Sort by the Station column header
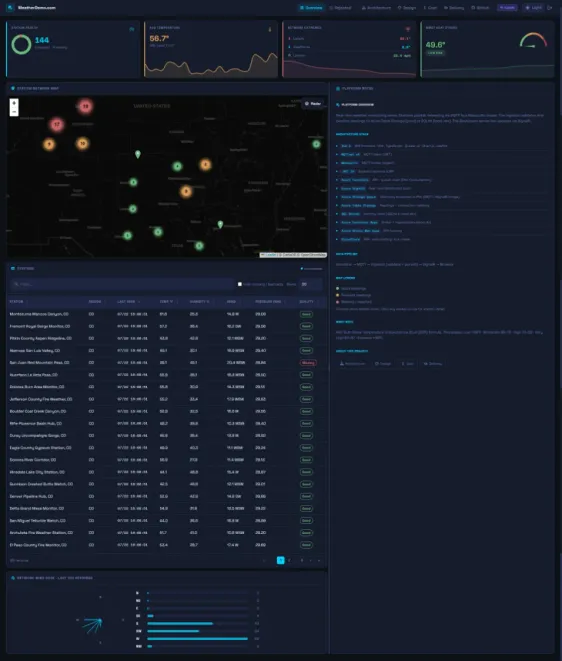This screenshot has width=562, height=661. coord(16,301)
